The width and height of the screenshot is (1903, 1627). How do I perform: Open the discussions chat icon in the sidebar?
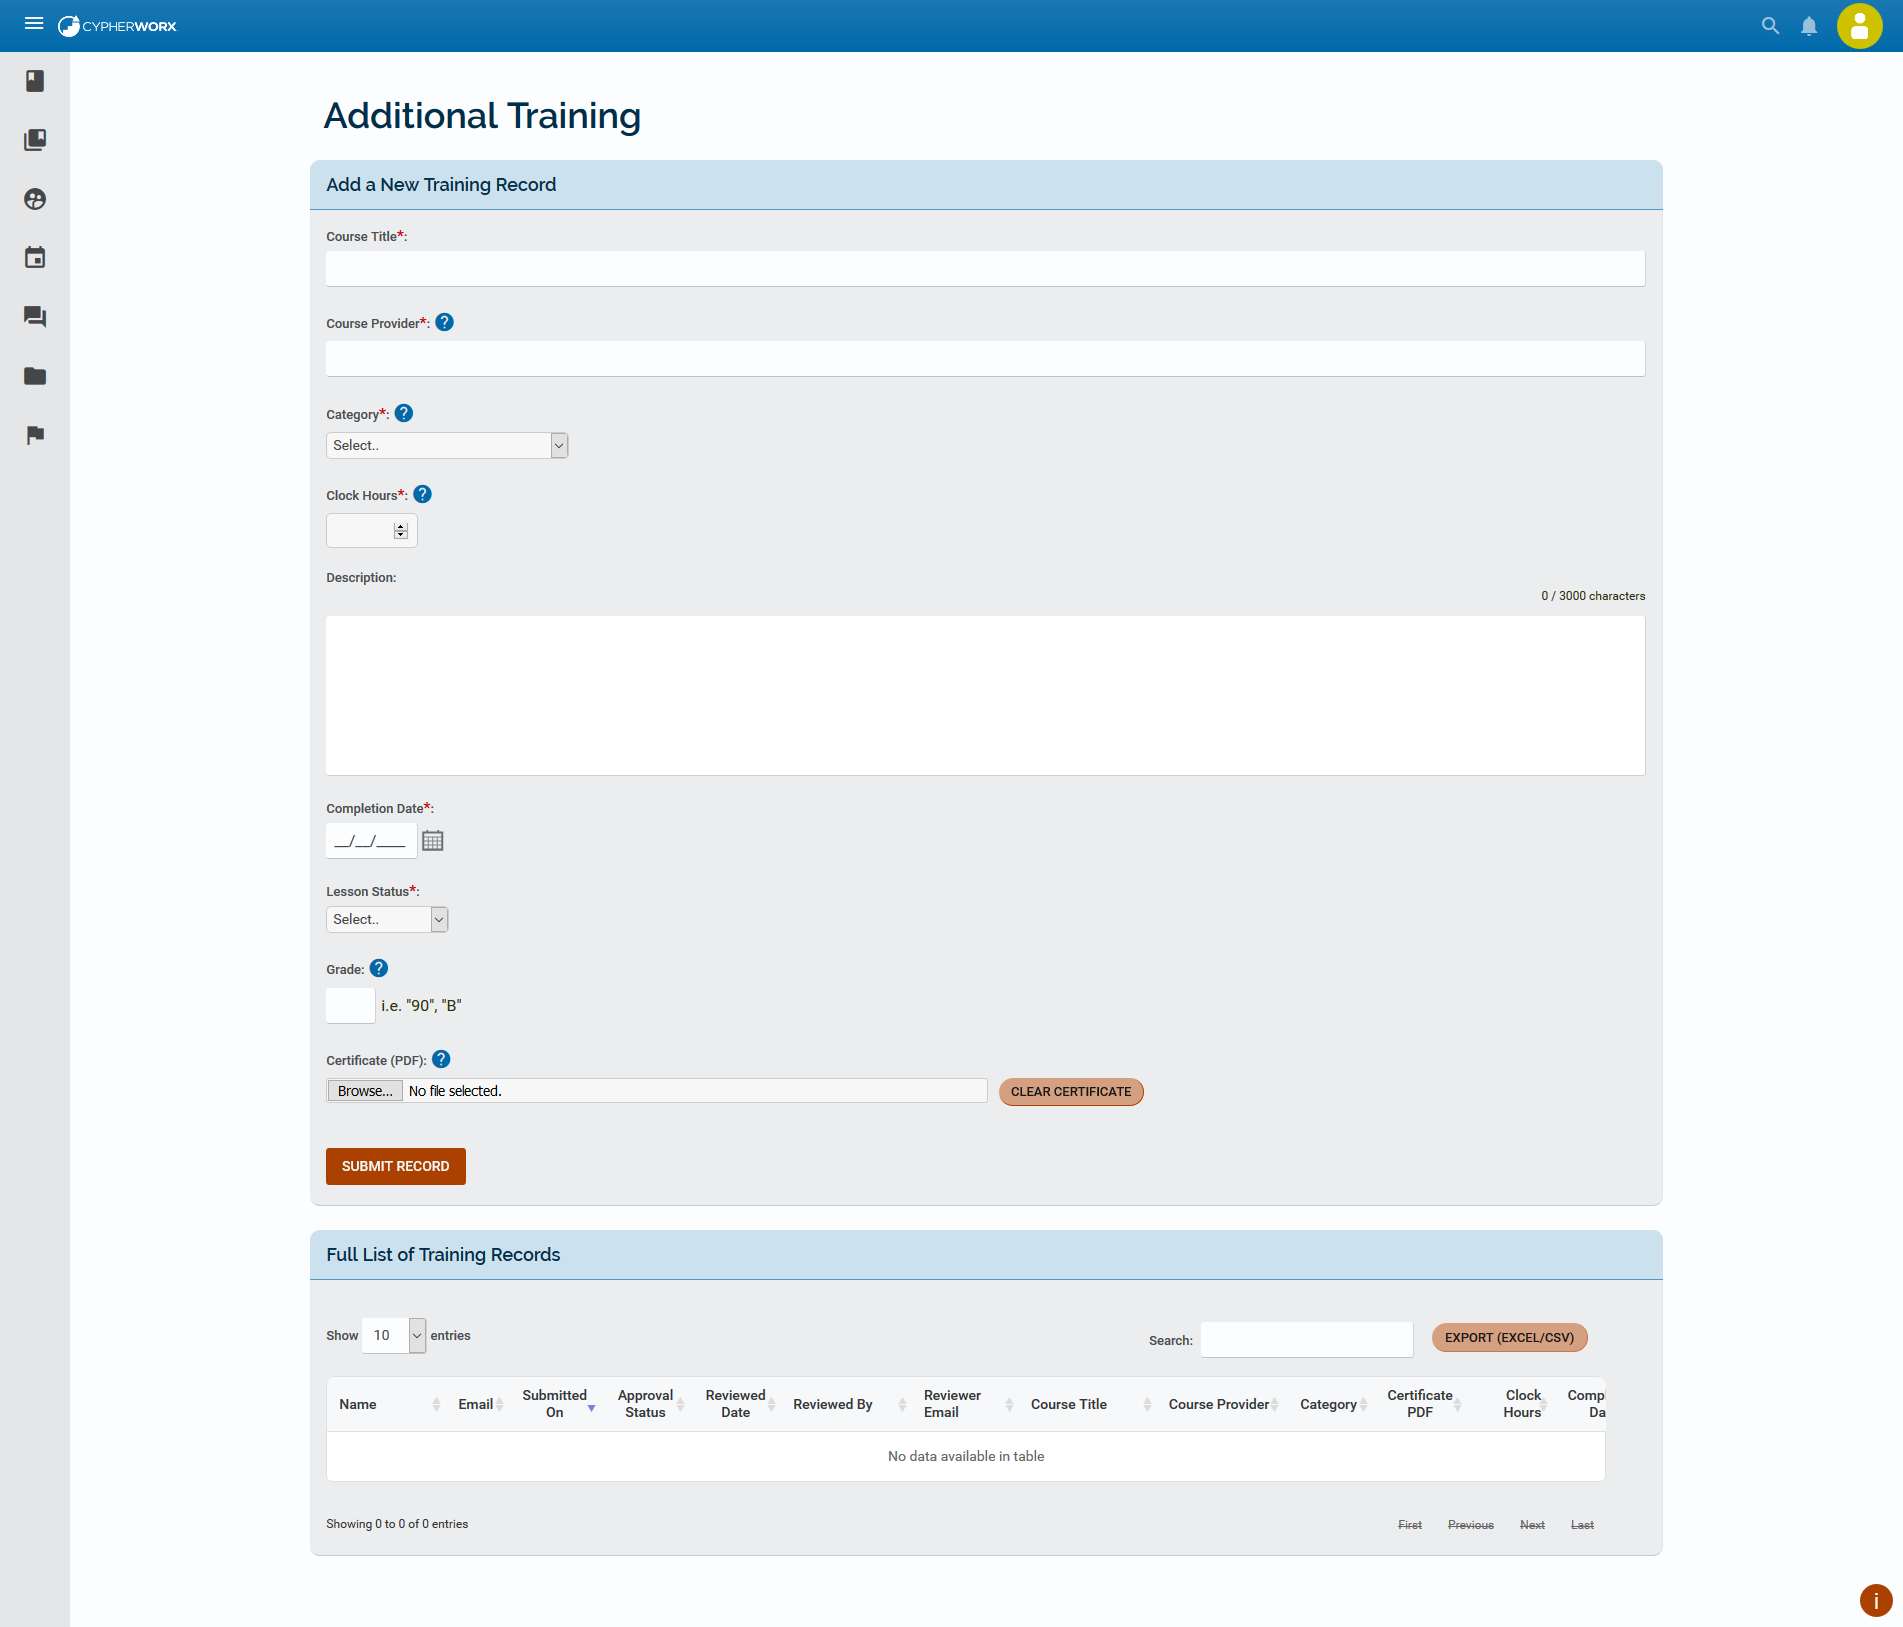point(35,316)
